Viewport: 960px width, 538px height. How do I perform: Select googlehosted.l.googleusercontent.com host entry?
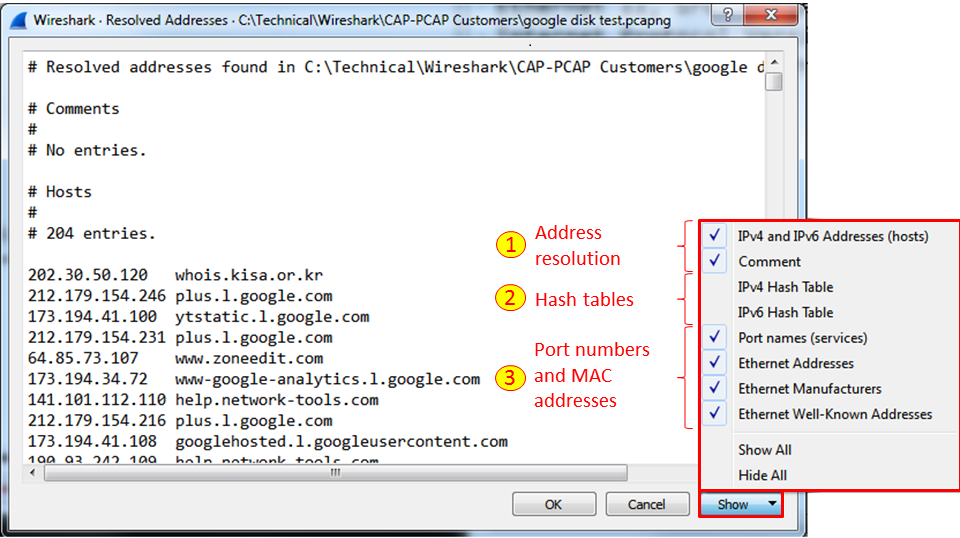(341, 442)
